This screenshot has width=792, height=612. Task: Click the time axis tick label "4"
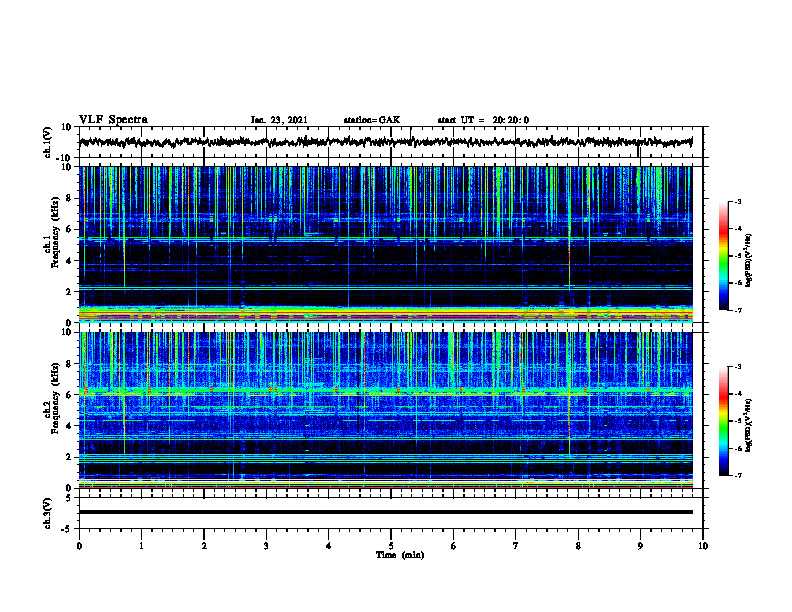tap(328, 546)
